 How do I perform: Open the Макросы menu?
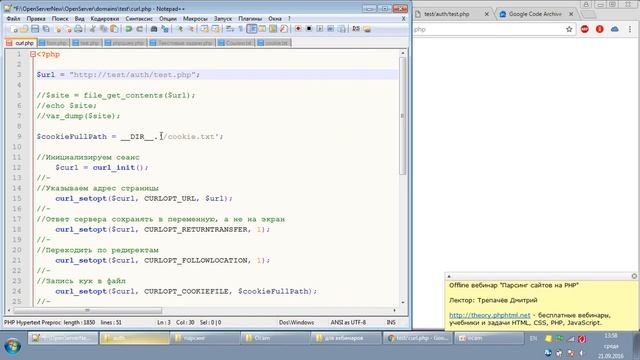(x=195, y=19)
